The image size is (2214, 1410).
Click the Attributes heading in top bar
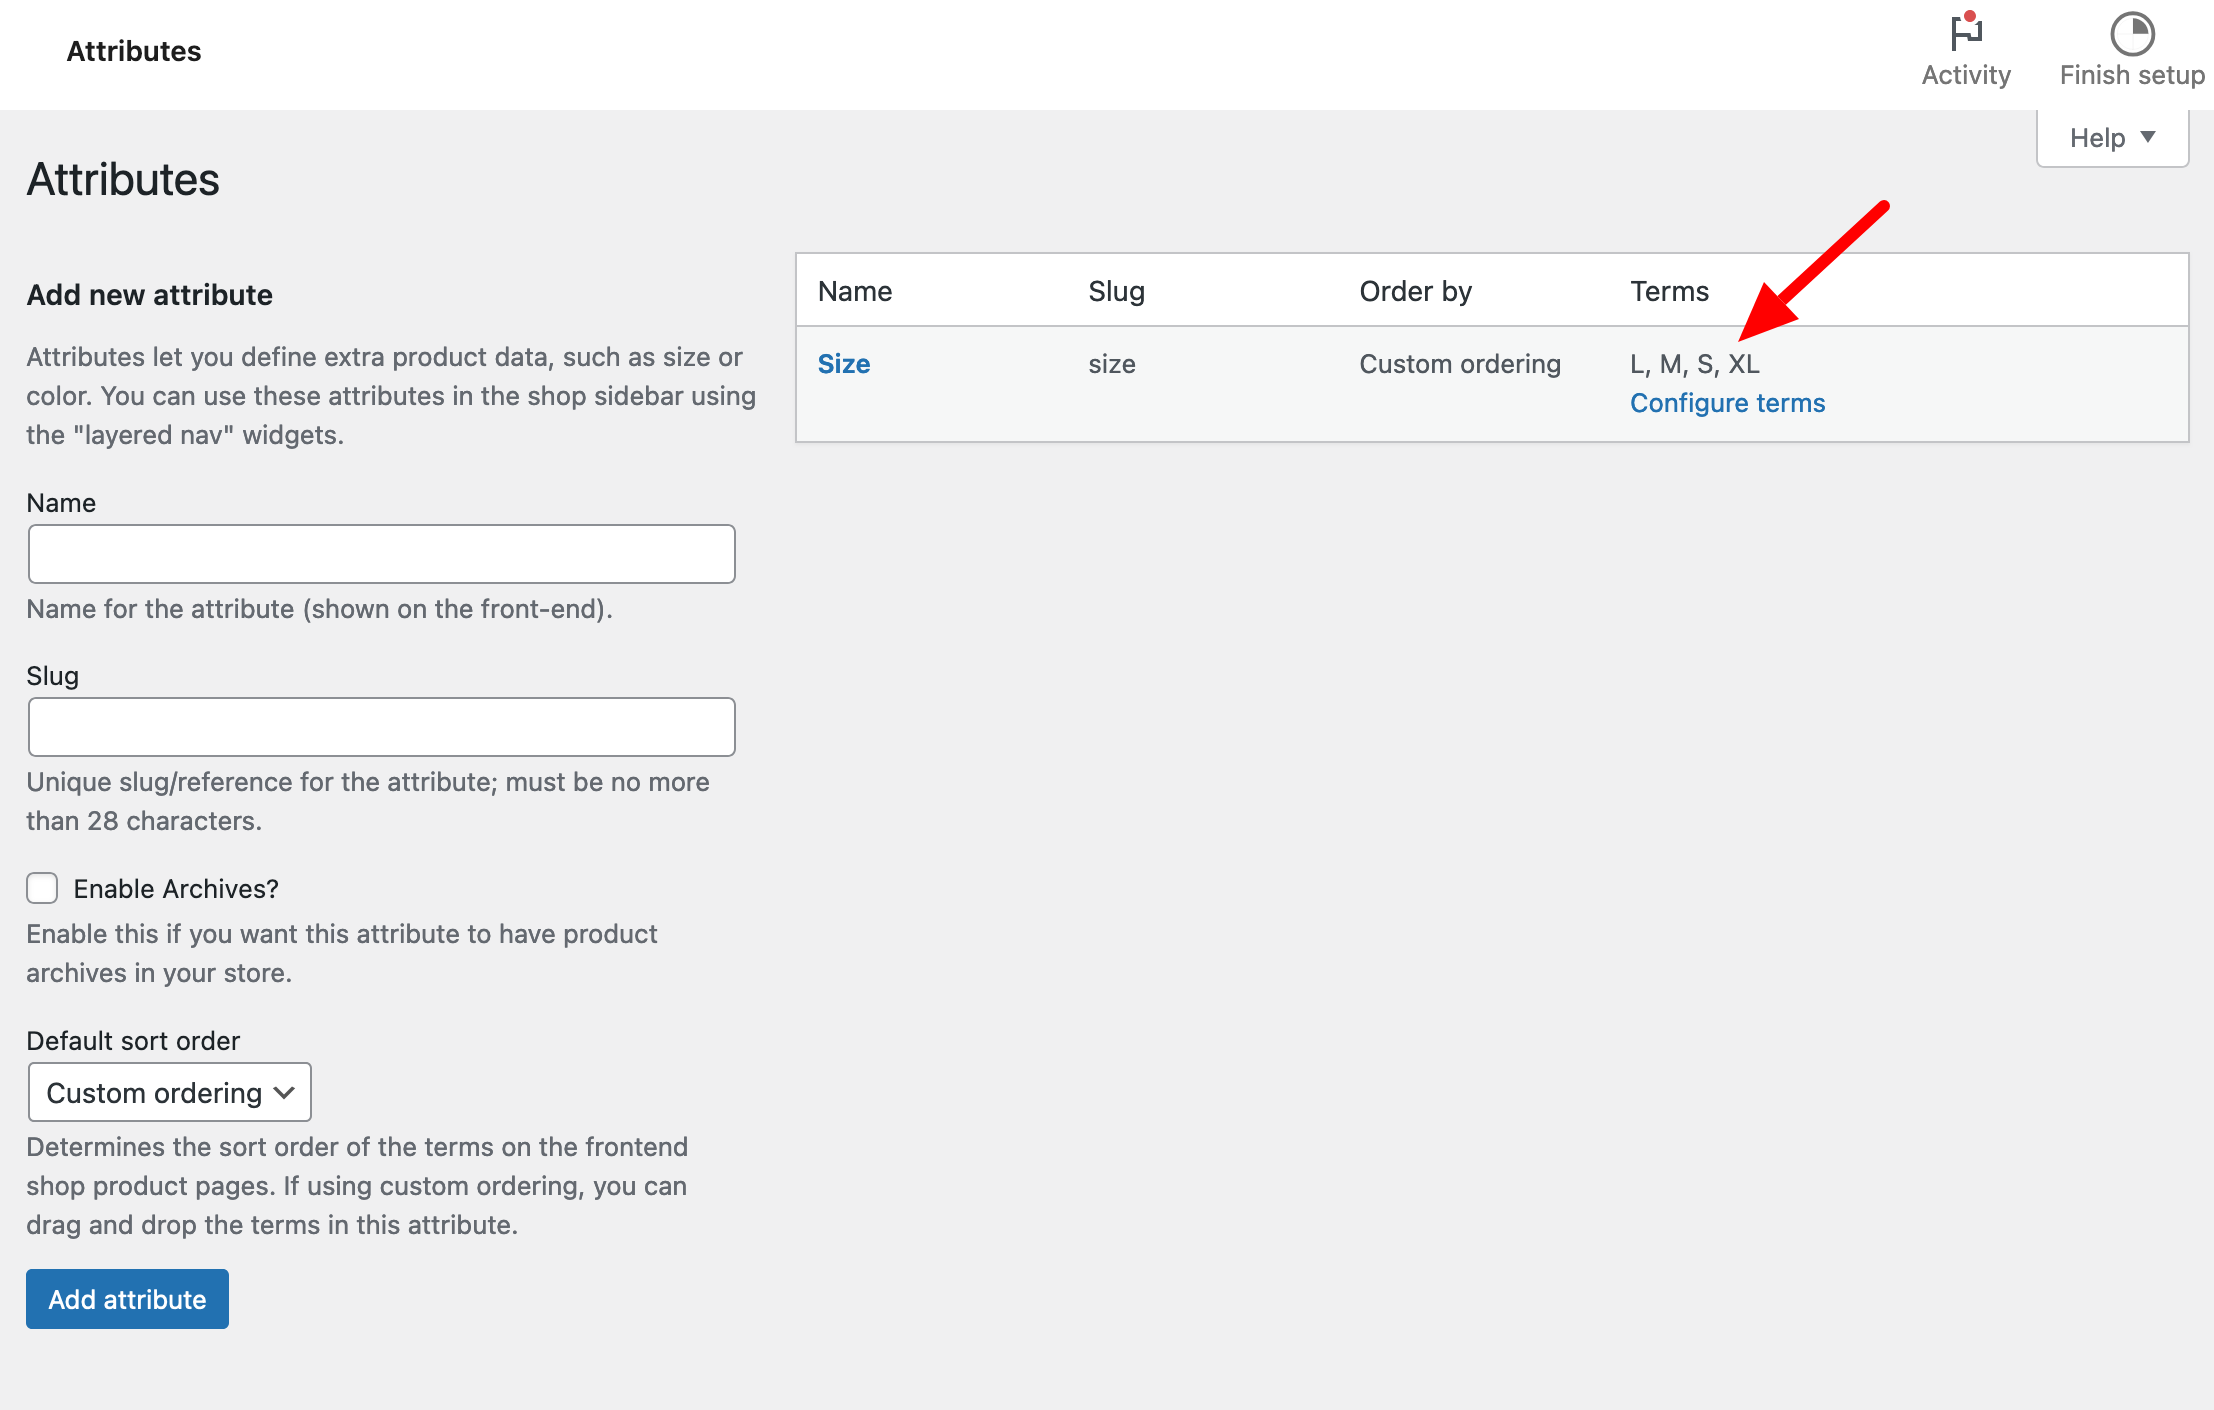point(133,51)
